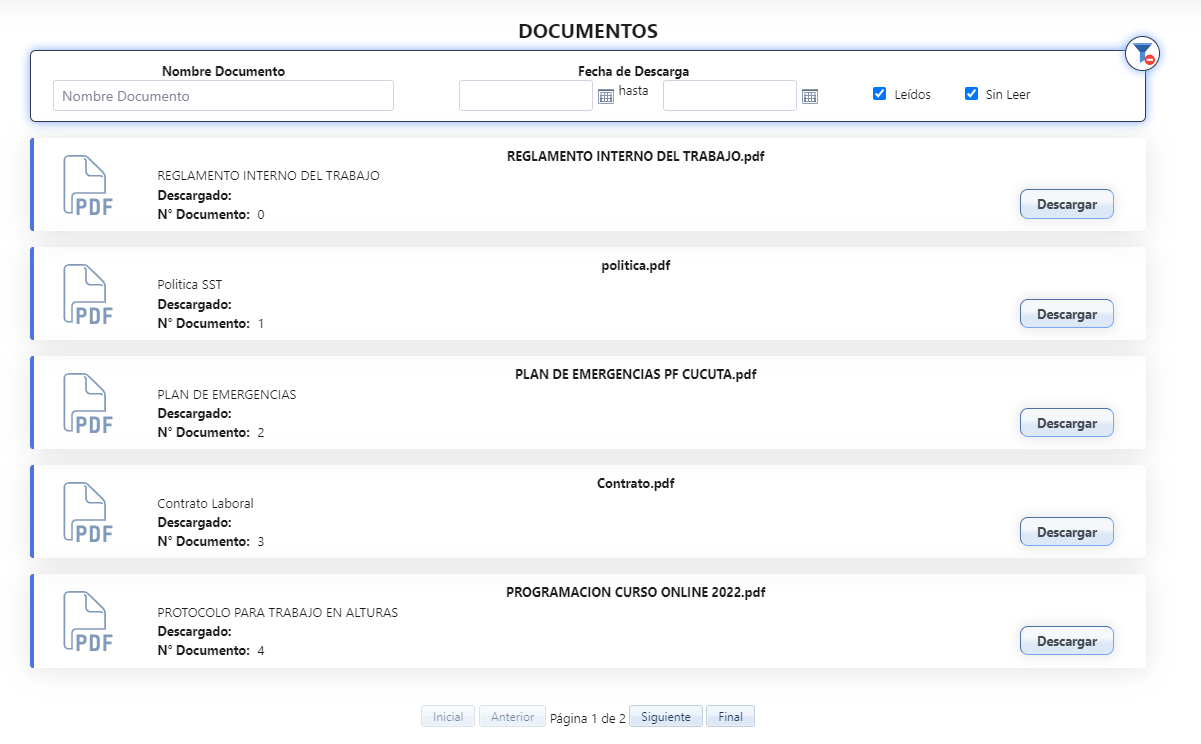The height and width of the screenshot is (744, 1201).
Task: Open the end date calendar picker
Action: [x=810, y=96]
